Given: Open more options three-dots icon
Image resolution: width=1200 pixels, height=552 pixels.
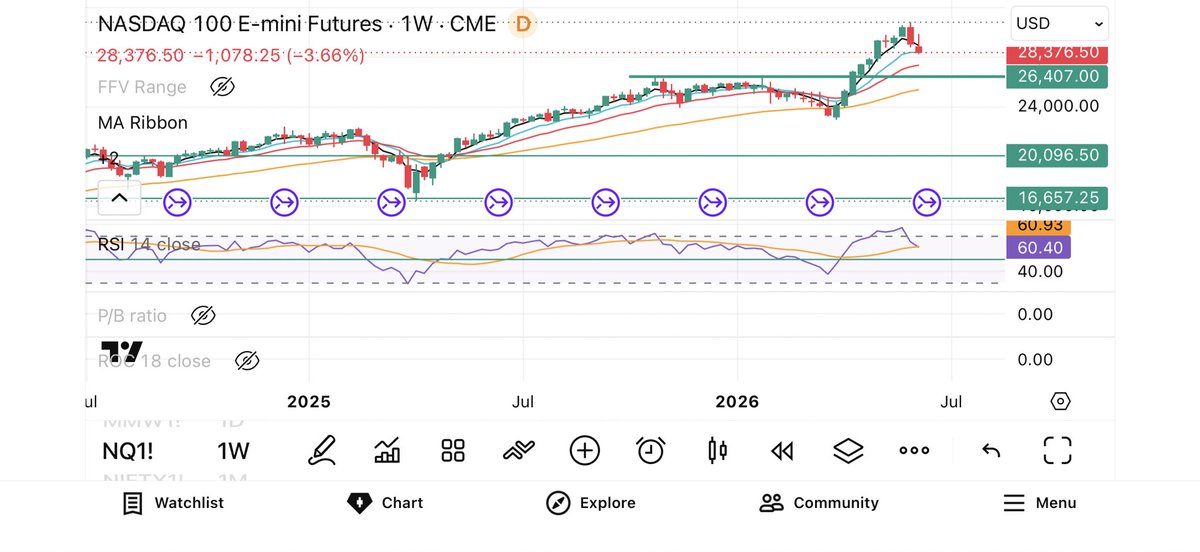Looking at the screenshot, I should [x=914, y=451].
